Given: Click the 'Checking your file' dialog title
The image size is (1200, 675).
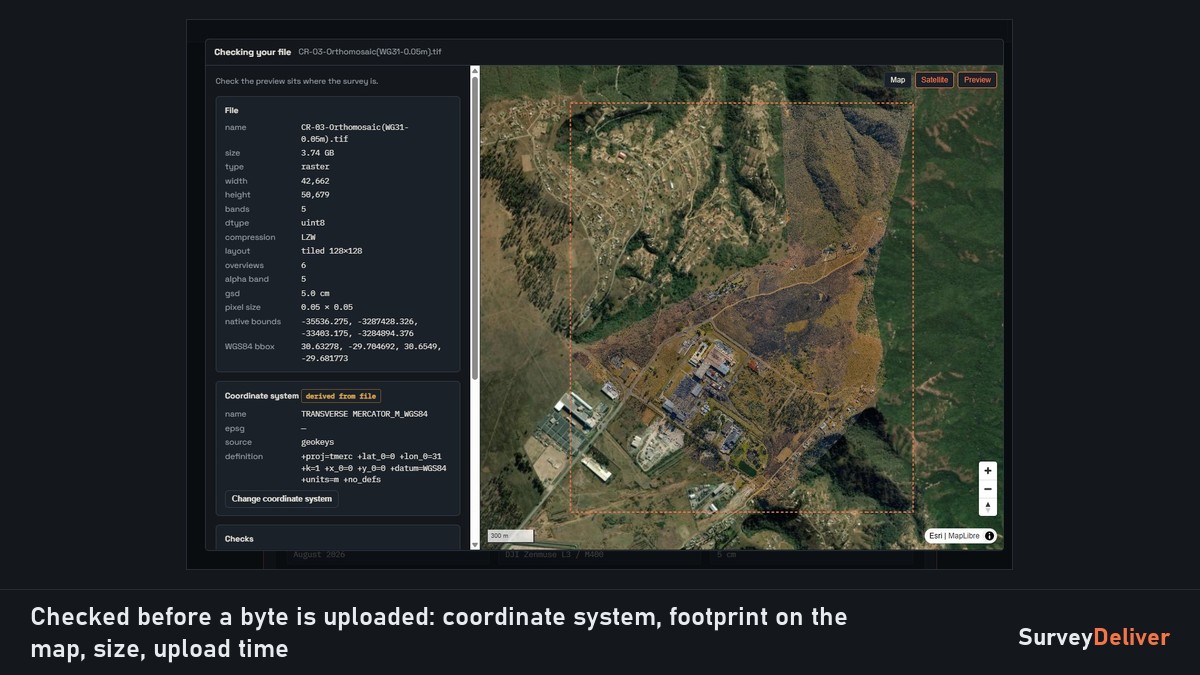Looking at the screenshot, I should 253,52.
